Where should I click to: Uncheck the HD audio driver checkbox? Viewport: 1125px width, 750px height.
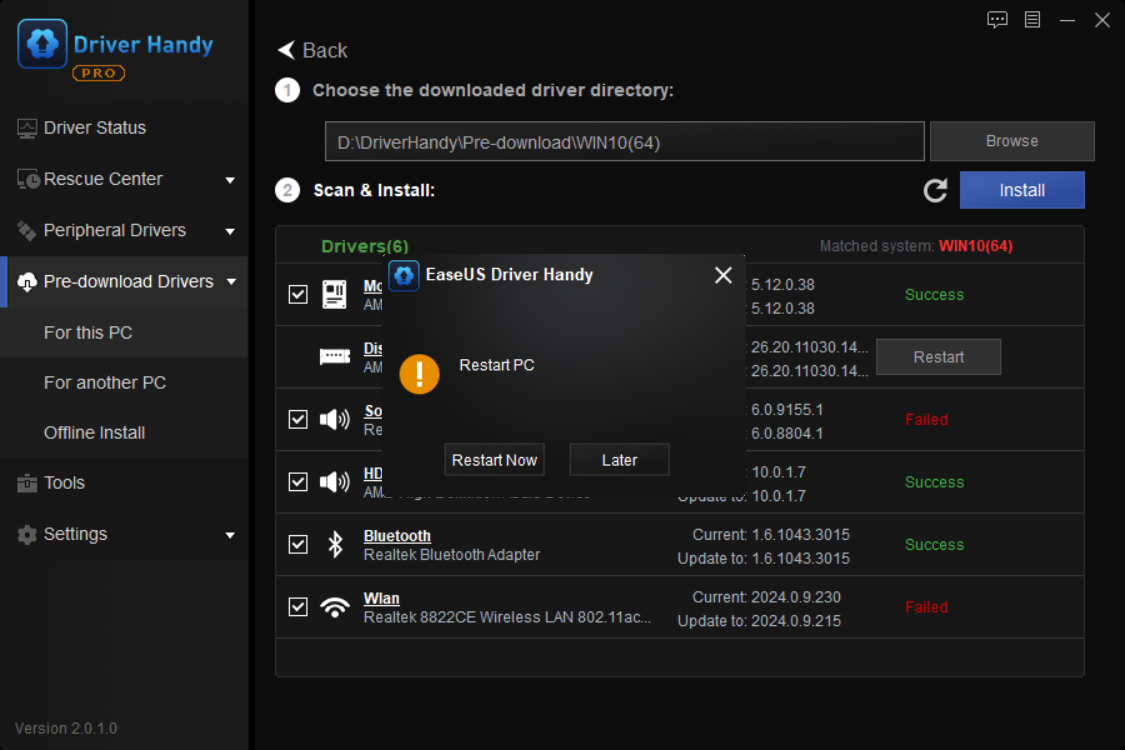pyautogui.click(x=297, y=481)
